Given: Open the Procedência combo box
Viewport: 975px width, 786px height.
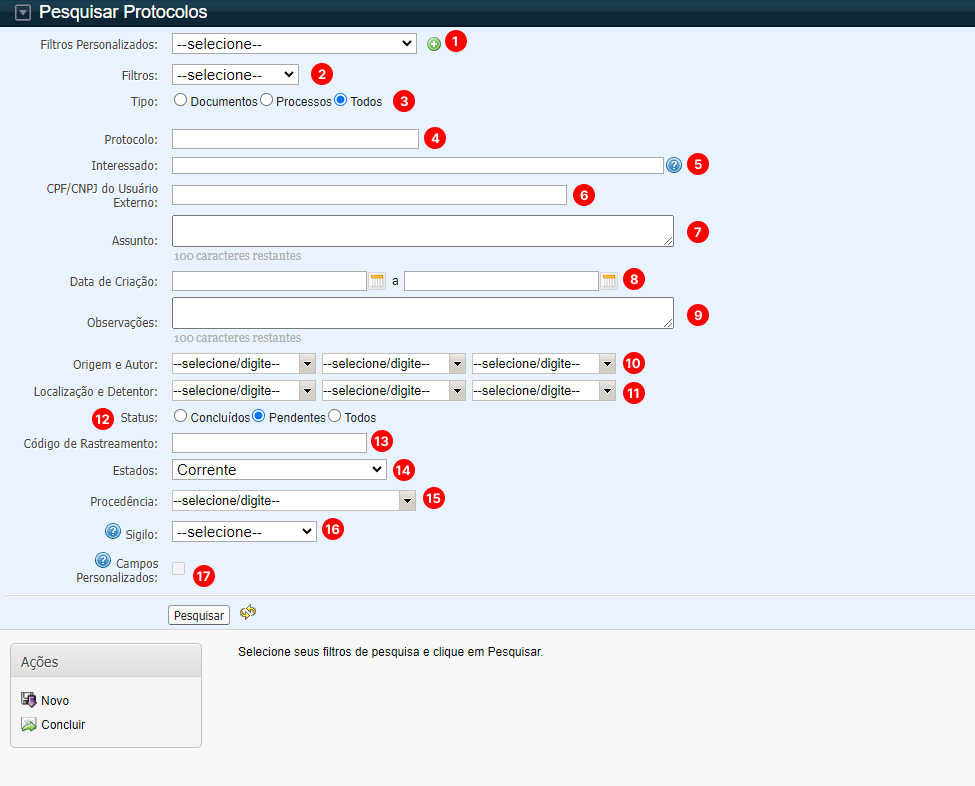Looking at the screenshot, I should [293, 501].
